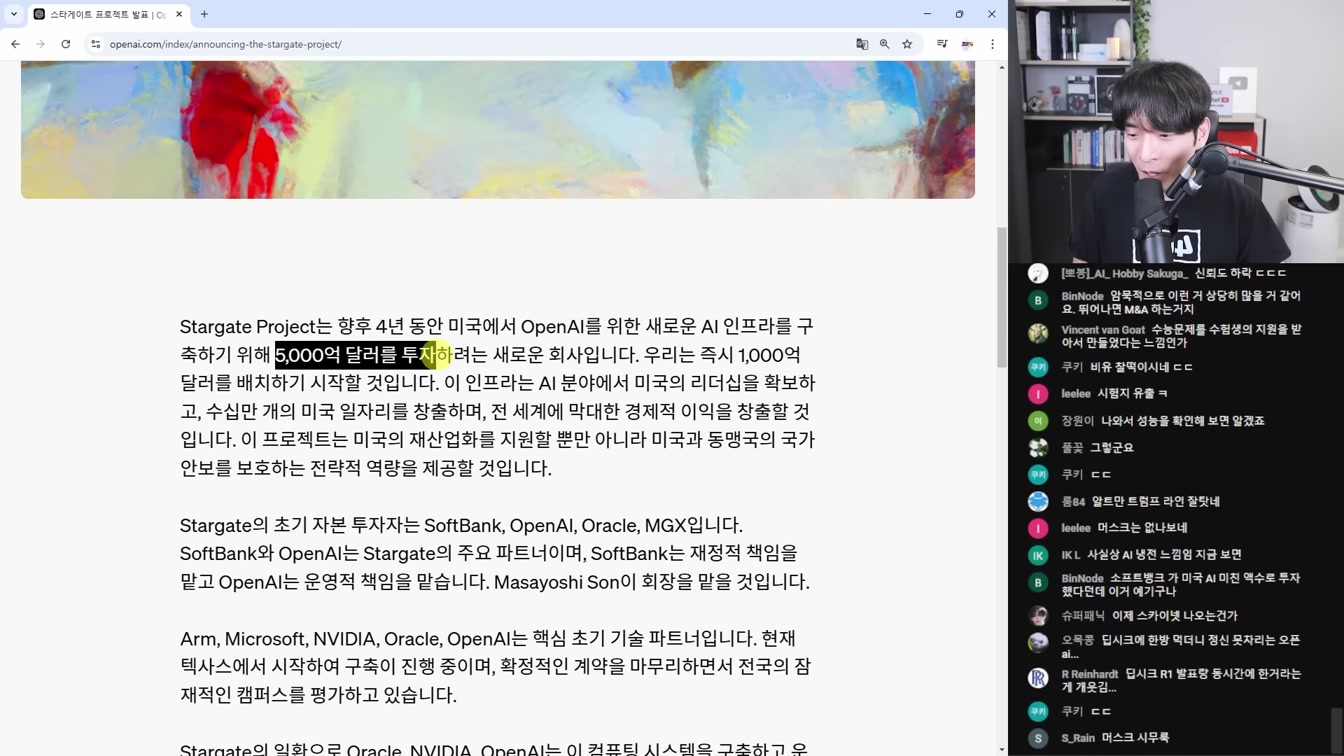This screenshot has width=1344, height=756.
Task: Open the tab search dropdown arrow
Action: (x=14, y=14)
